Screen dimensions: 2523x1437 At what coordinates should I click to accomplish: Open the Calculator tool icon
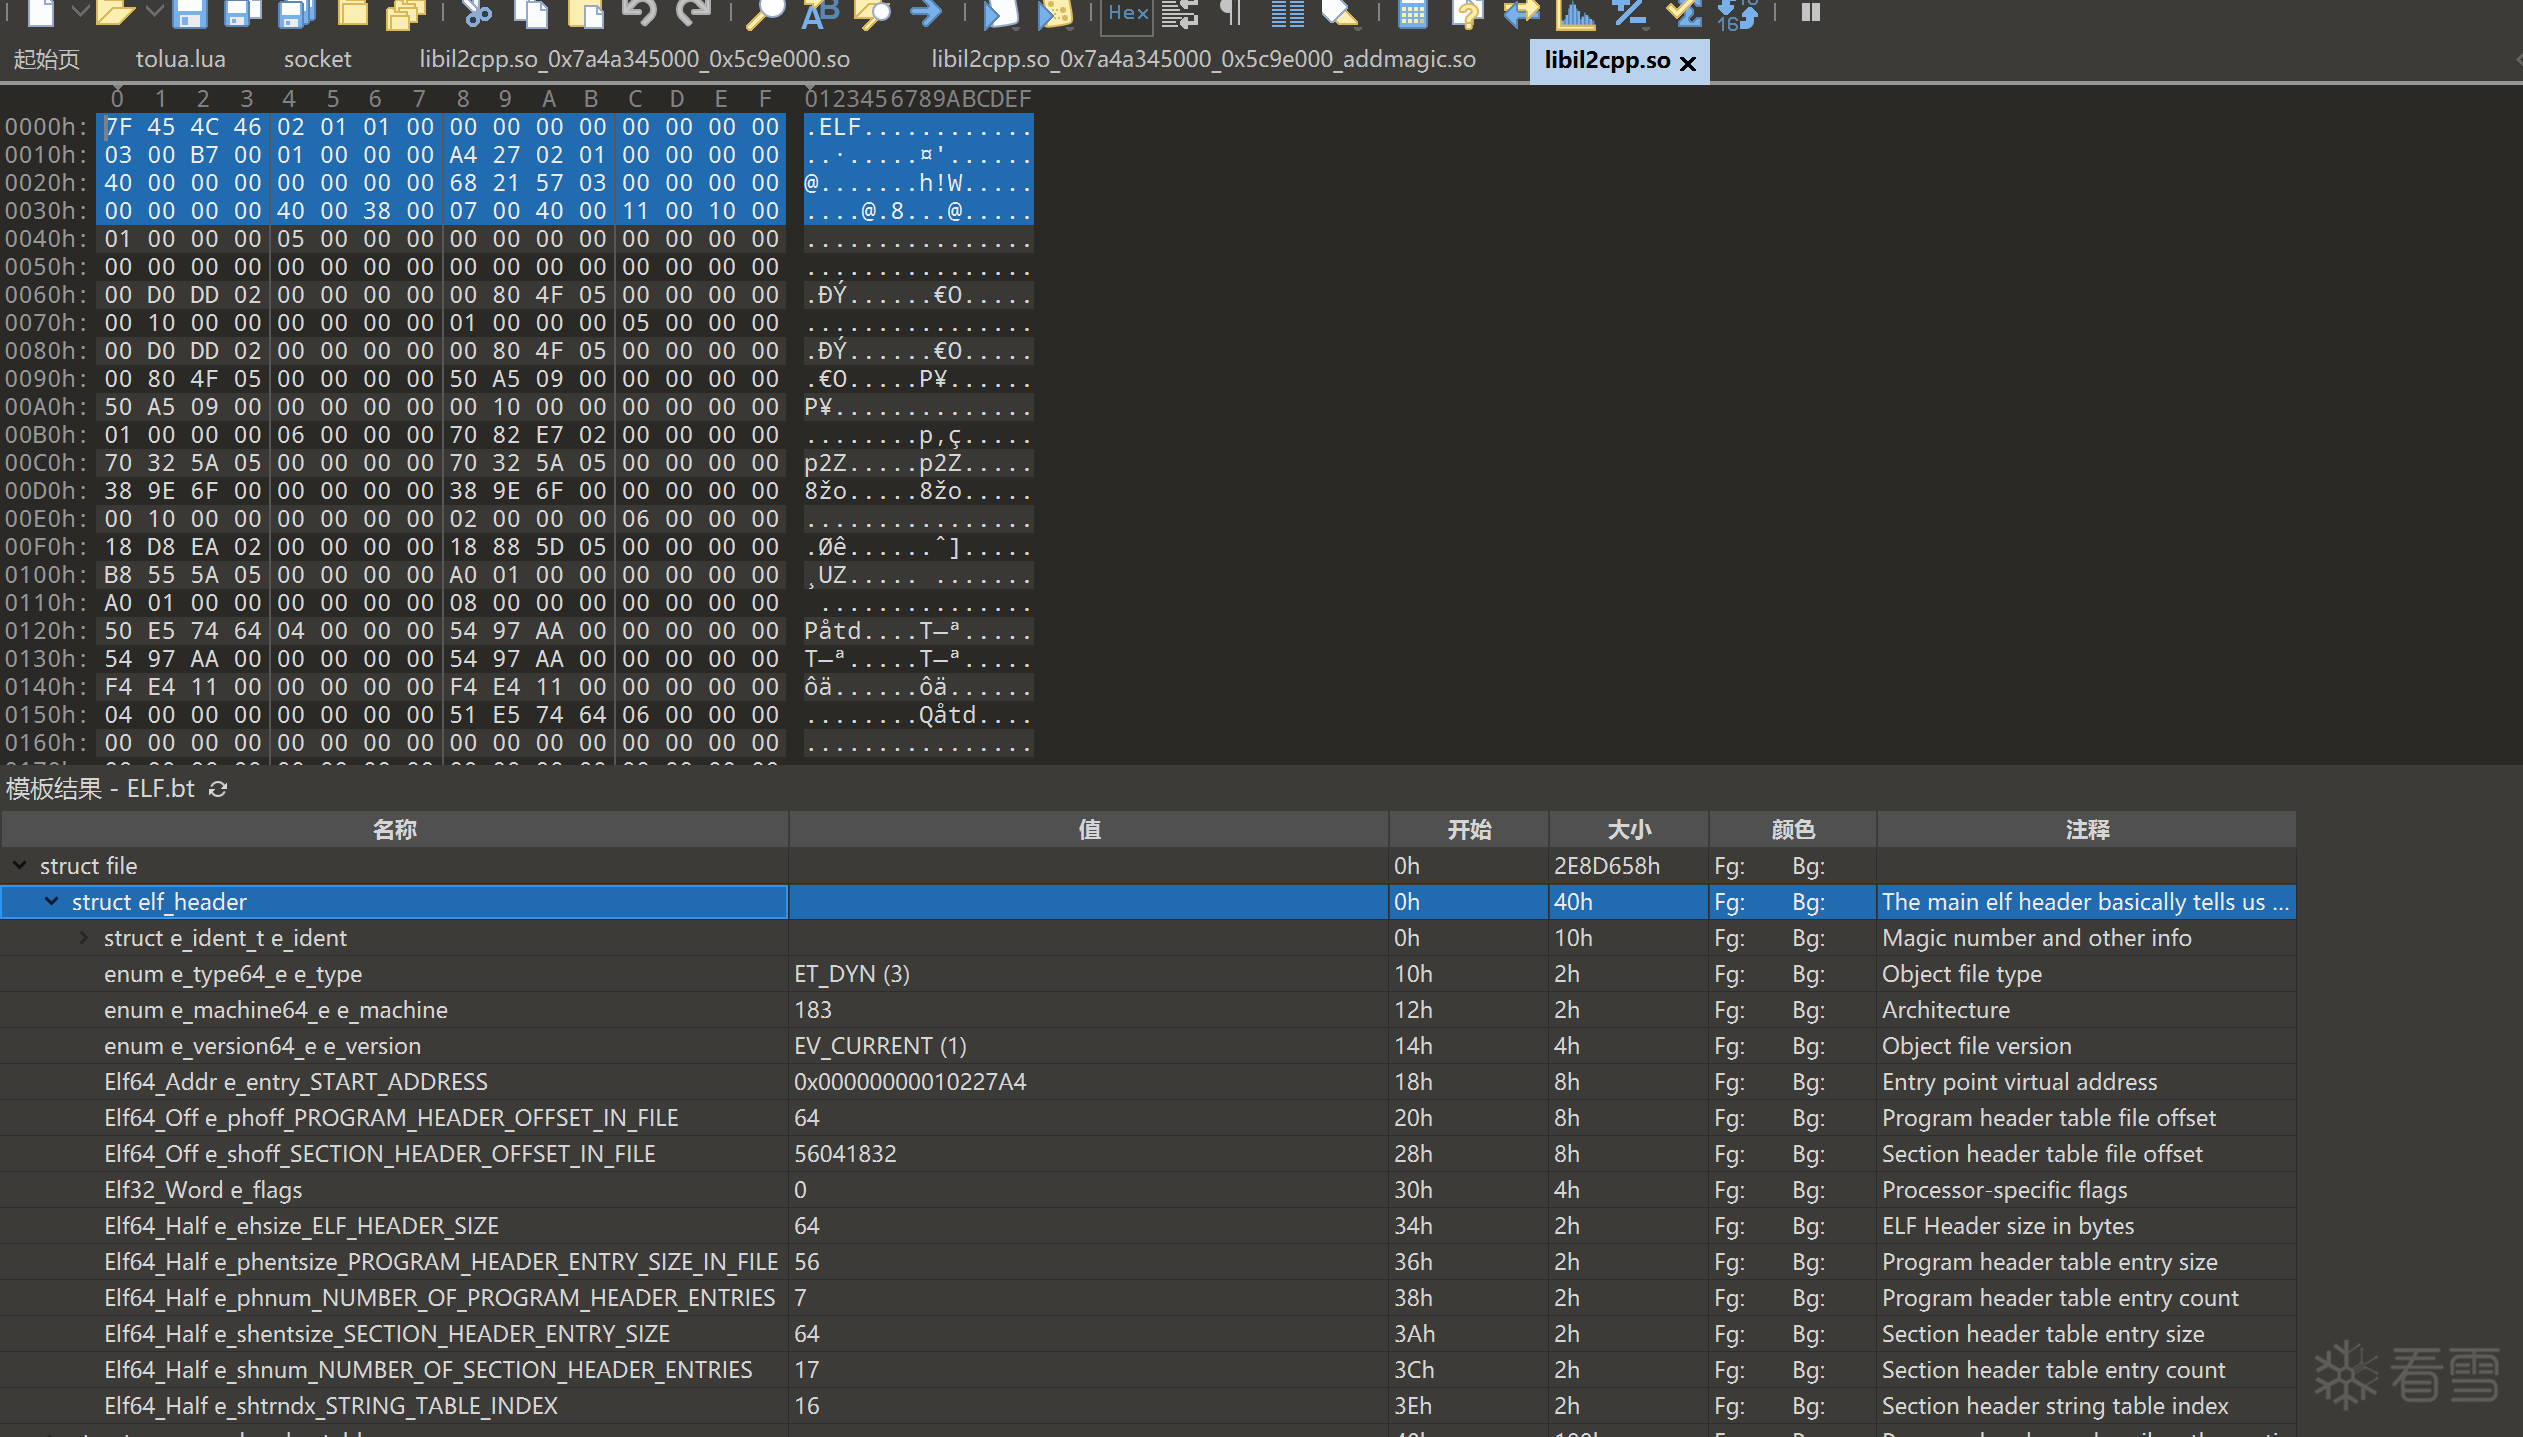click(1412, 14)
